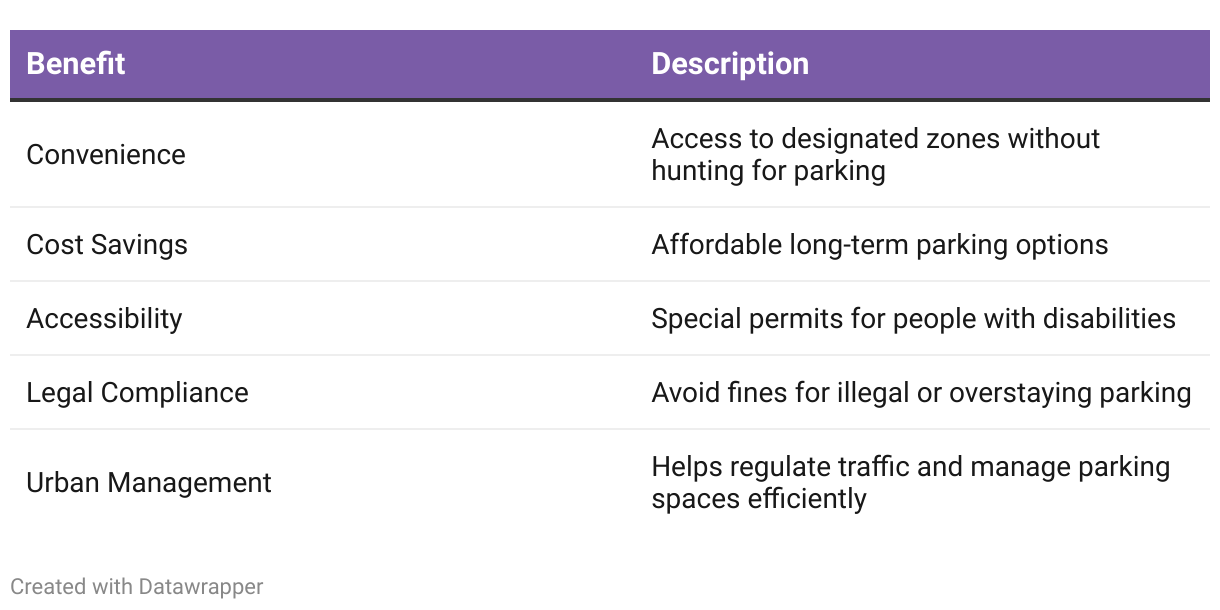
Task: Click 'Affordable long-term parking options' text
Action: click(x=880, y=245)
